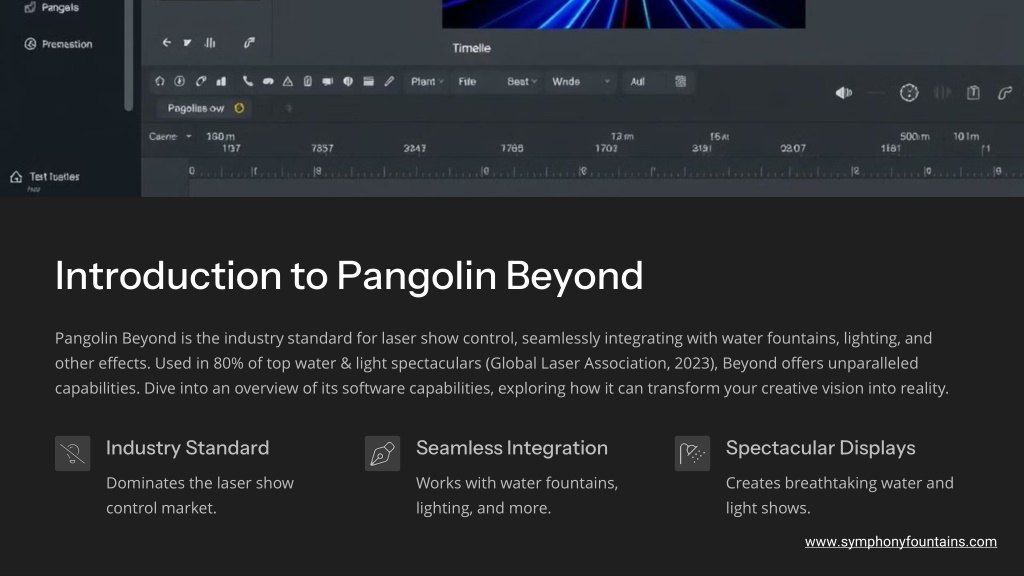The height and width of the screenshot is (576, 1024).
Task: Click the 'Introduction to Pangolin Beyond' heading
Action: click(x=349, y=276)
